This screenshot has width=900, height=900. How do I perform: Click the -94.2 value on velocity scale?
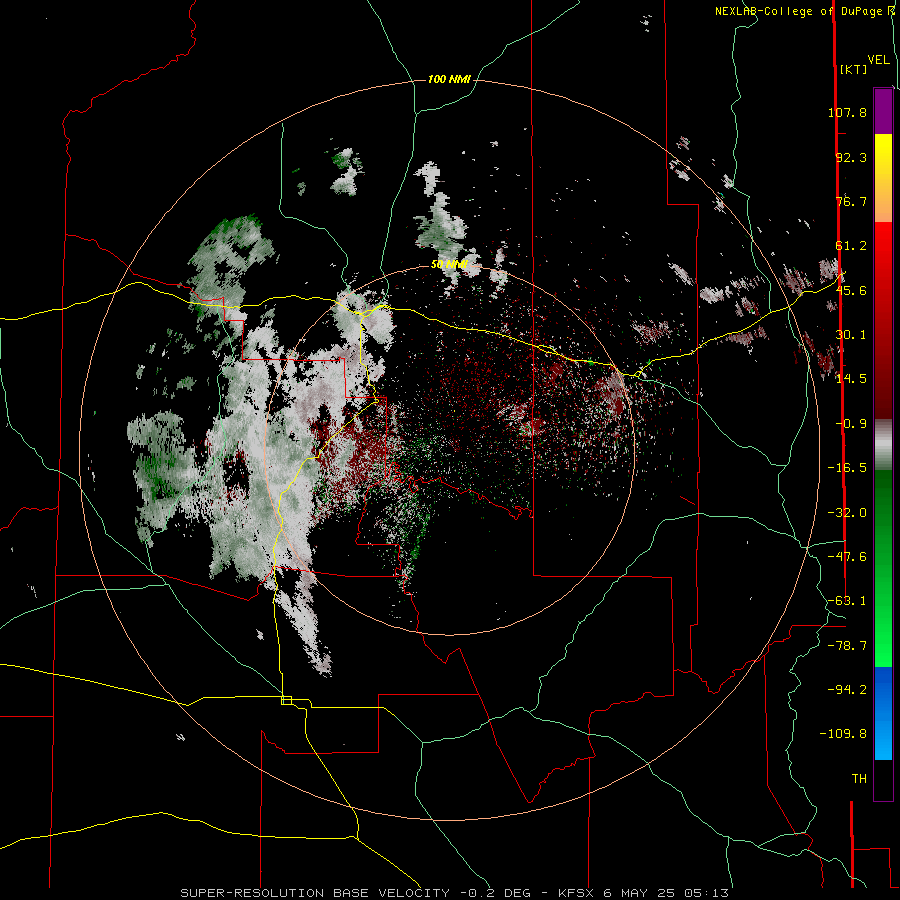[x=847, y=690]
